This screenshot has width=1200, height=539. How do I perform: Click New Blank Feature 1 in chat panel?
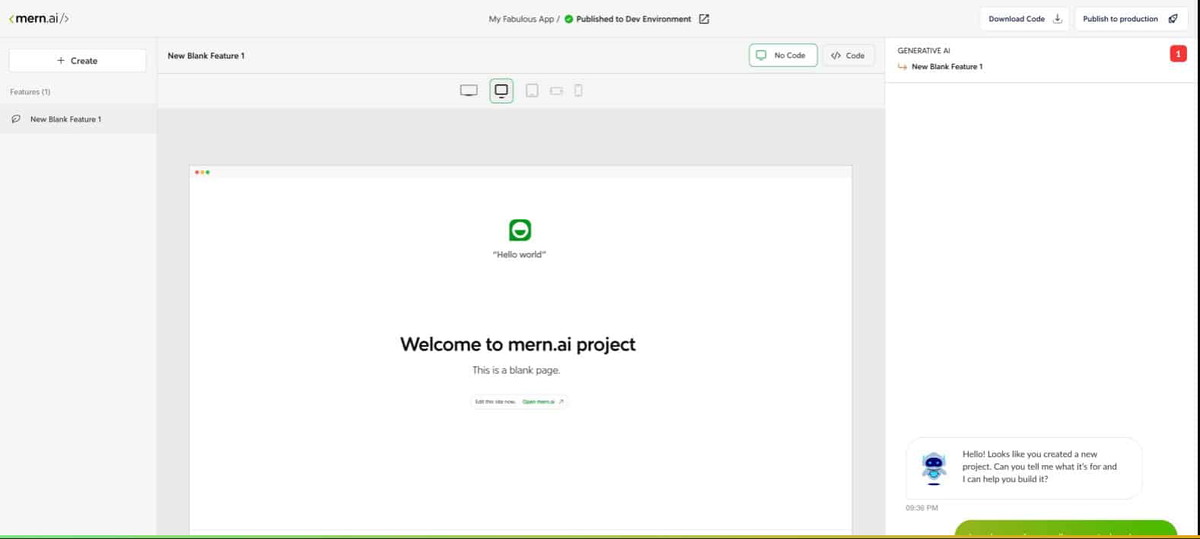pyautogui.click(x=947, y=67)
